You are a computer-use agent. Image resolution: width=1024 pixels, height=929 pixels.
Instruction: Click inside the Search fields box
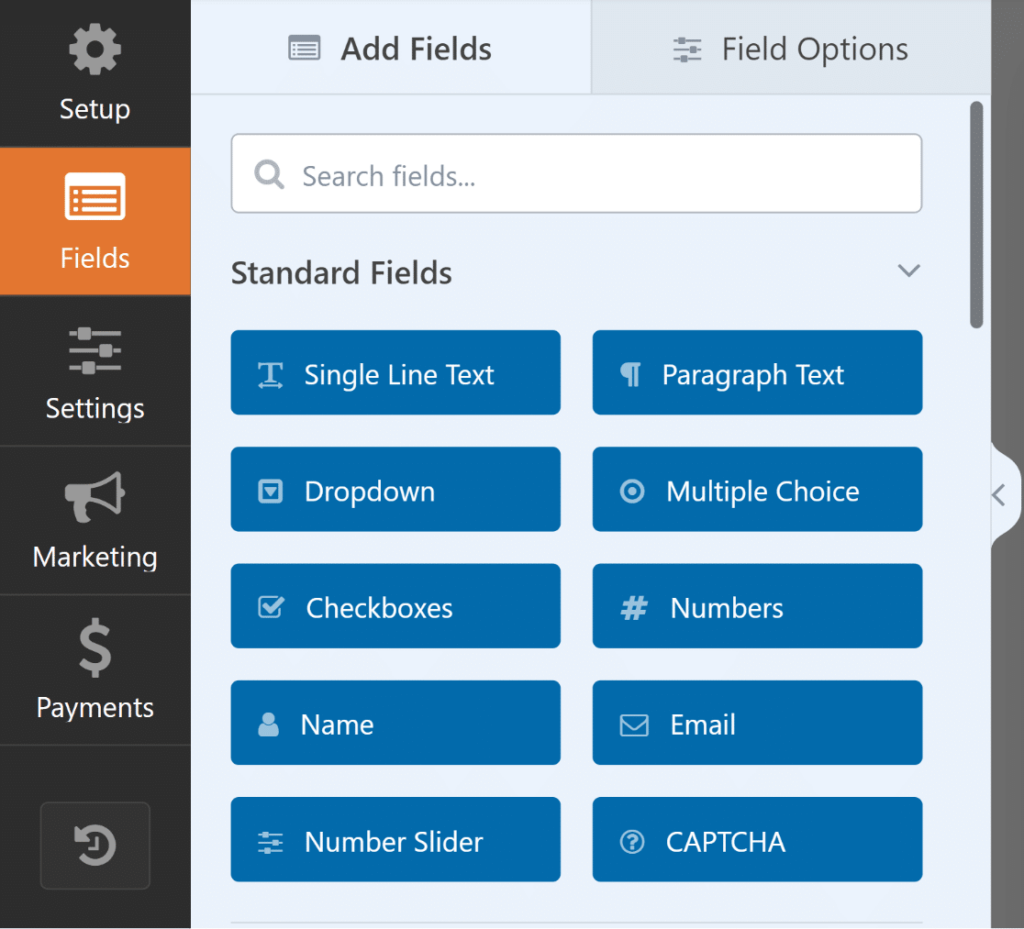point(576,174)
